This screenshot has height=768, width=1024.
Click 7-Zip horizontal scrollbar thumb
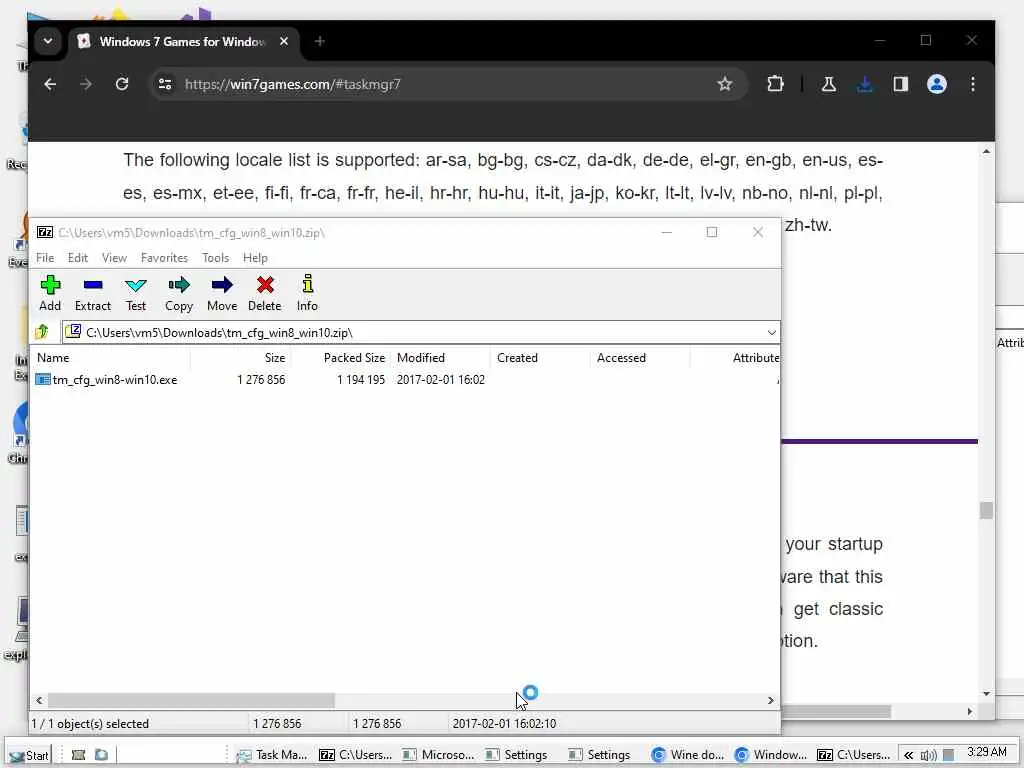point(191,701)
